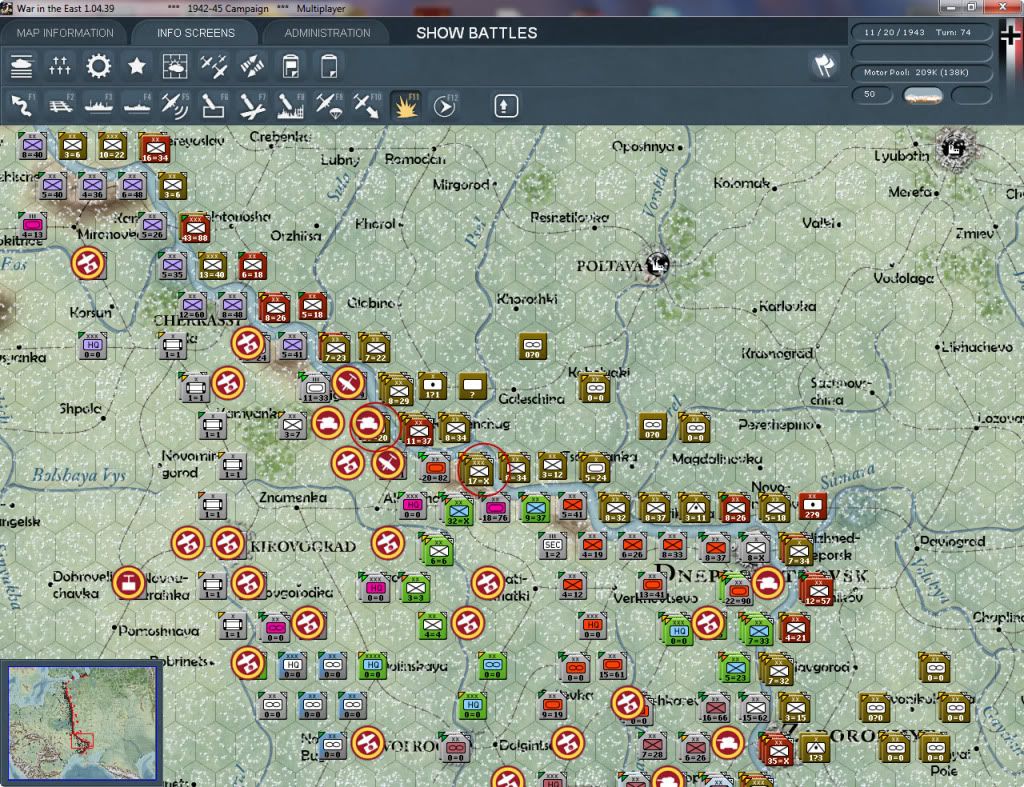Click the date and Turn 74 display

920,32
